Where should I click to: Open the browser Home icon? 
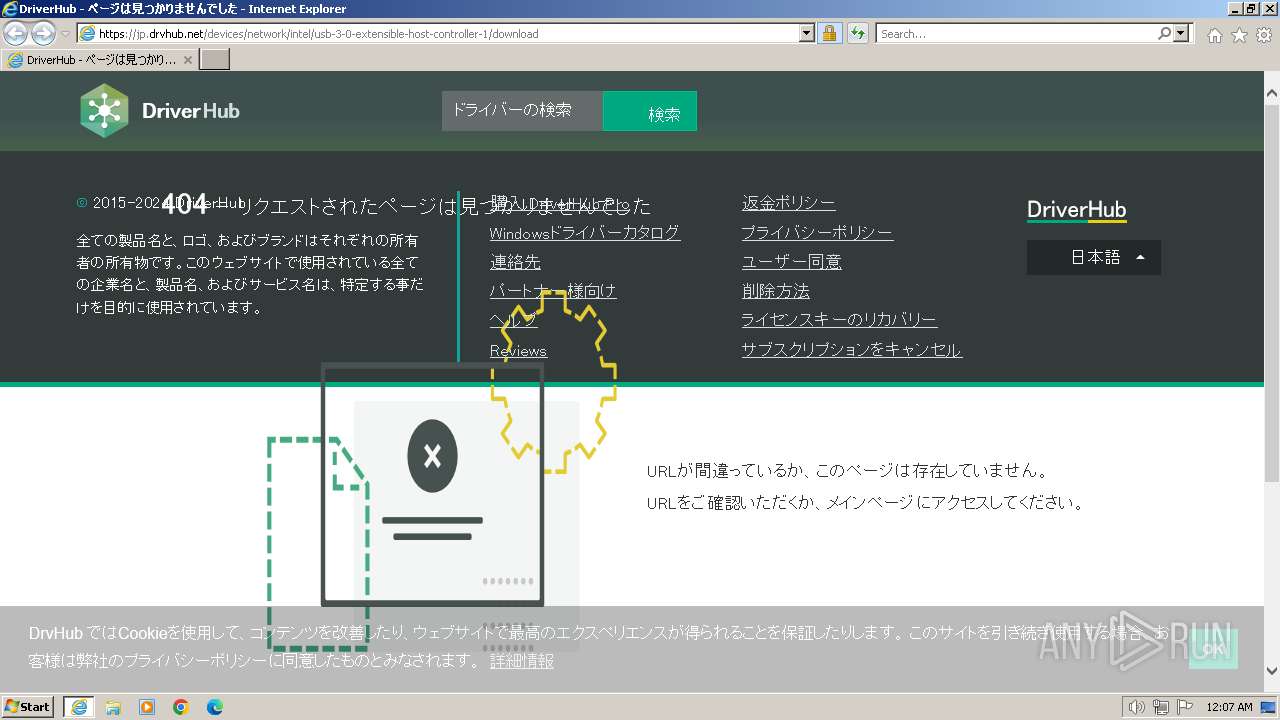coord(1214,35)
